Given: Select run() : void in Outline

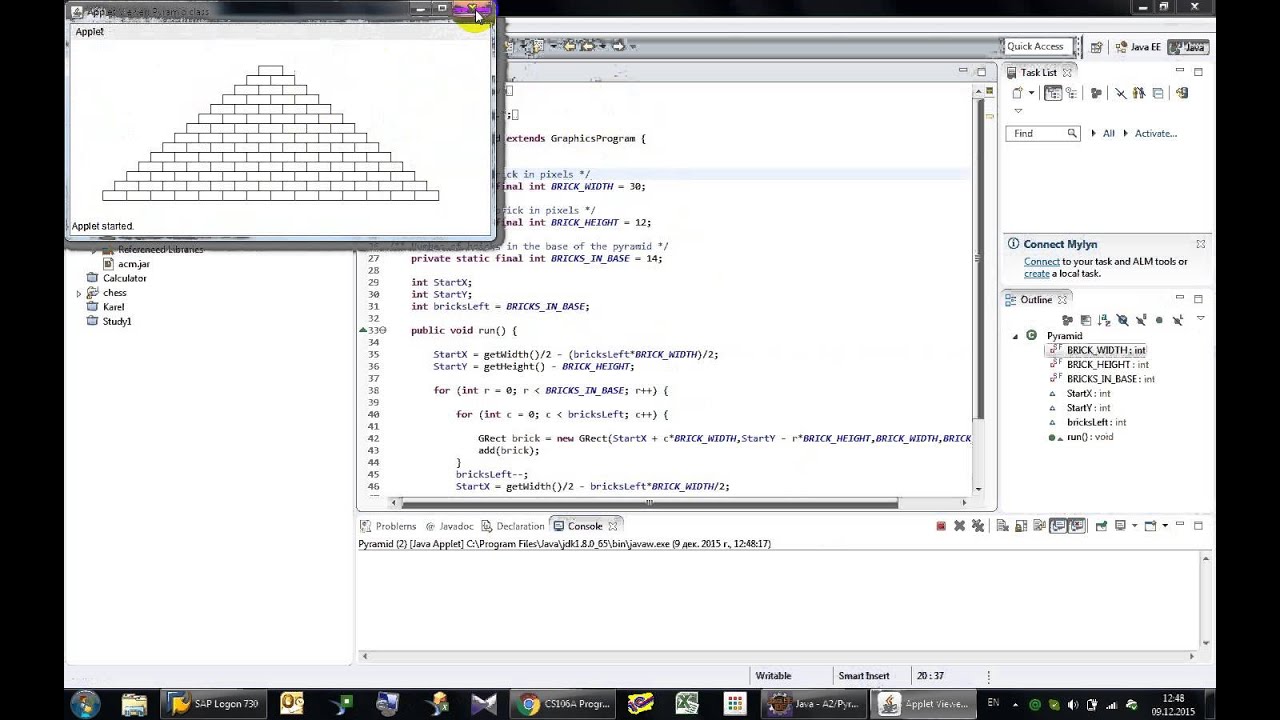Looking at the screenshot, I should [x=1089, y=437].
